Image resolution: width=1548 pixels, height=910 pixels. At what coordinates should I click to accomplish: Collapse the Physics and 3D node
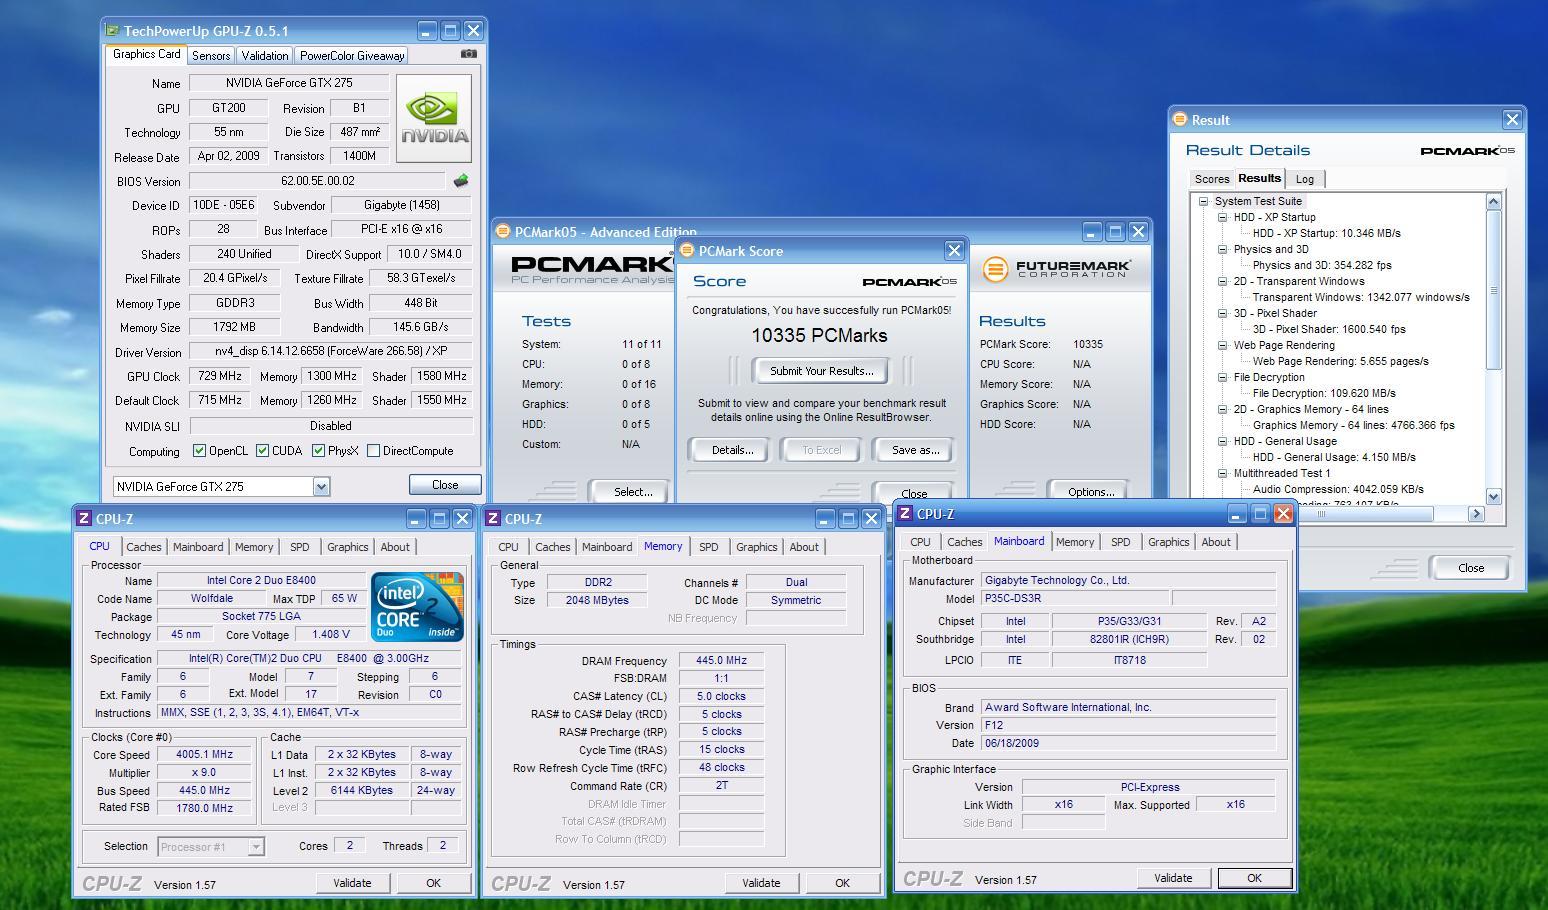click(x=1222, y=249)
